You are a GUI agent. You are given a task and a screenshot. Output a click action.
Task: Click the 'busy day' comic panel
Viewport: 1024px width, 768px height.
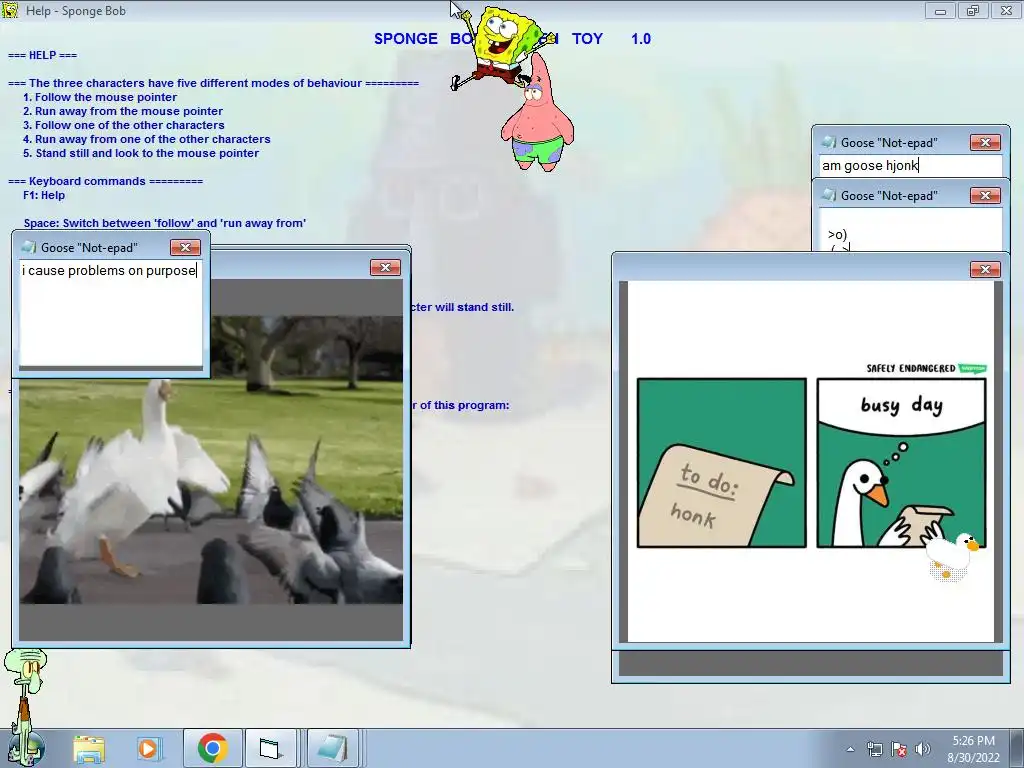(901, 463)
